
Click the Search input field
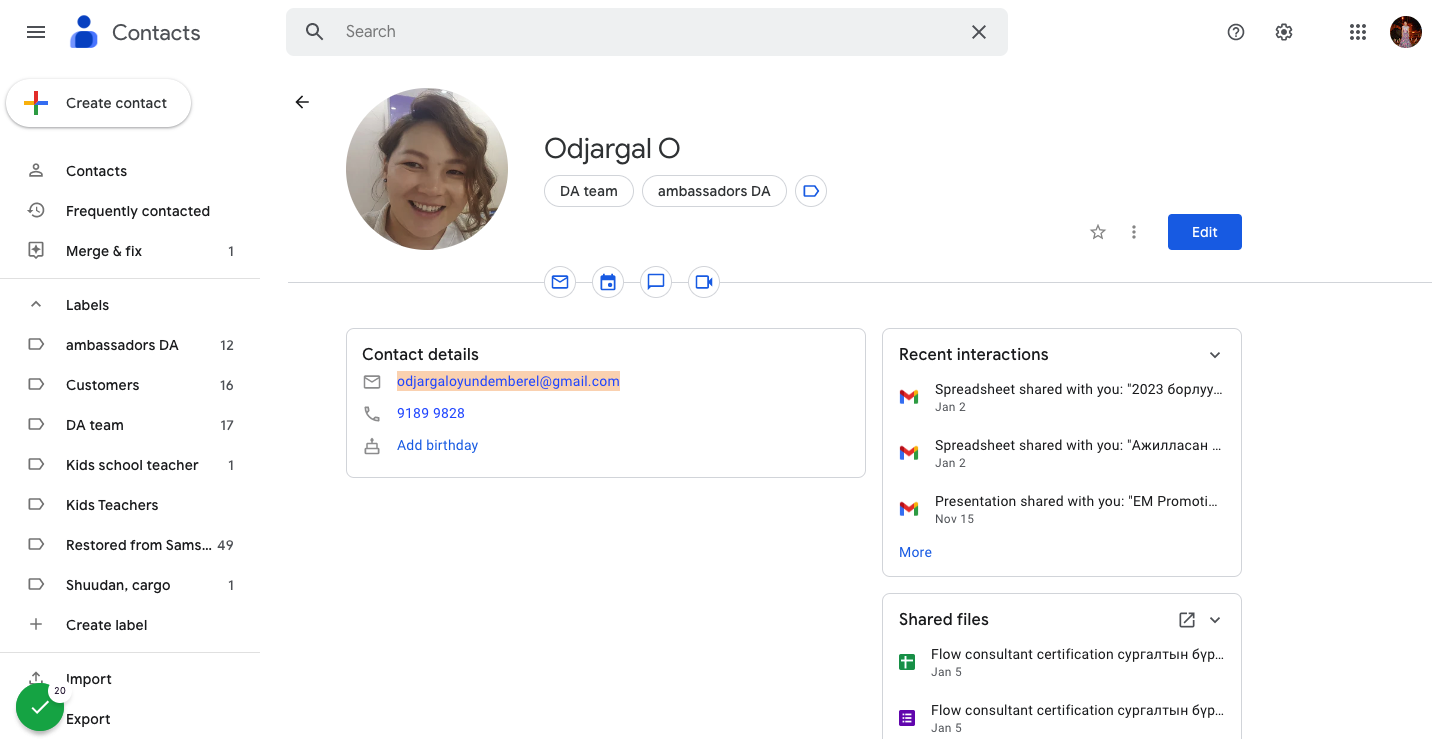pos(646,32)
